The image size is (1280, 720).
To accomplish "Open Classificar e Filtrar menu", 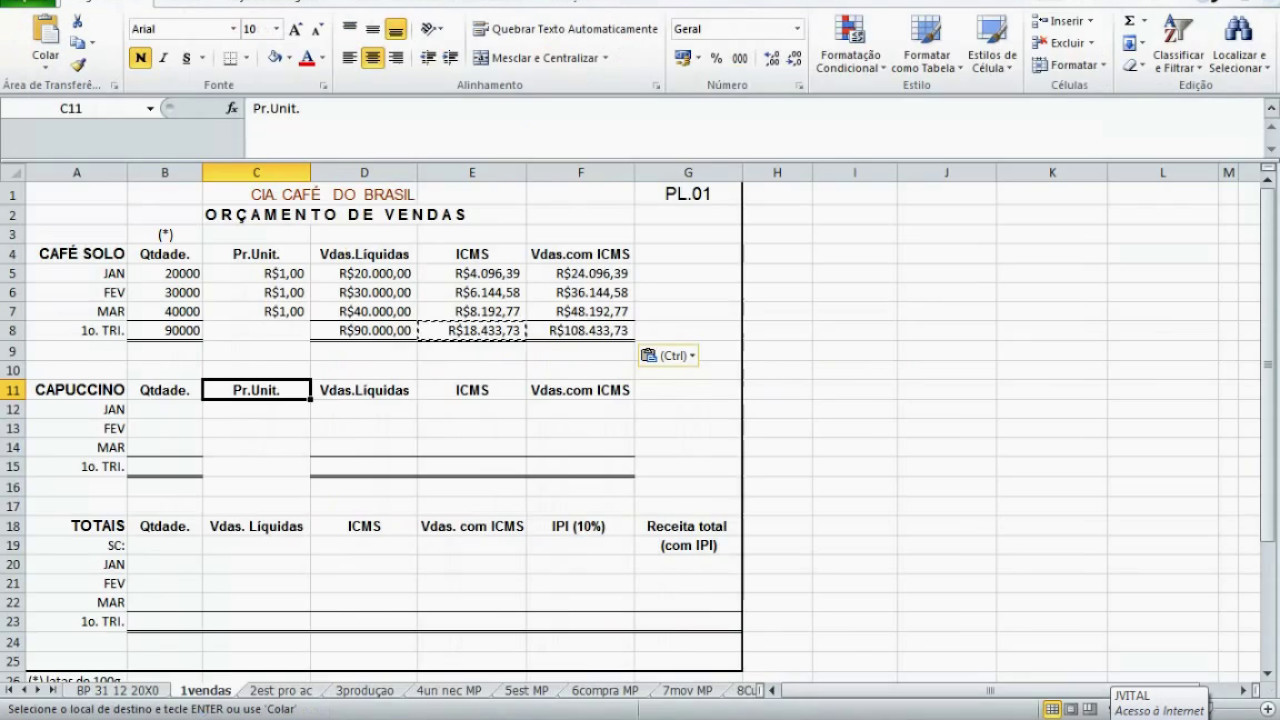I will click(x=1178, y=44).
